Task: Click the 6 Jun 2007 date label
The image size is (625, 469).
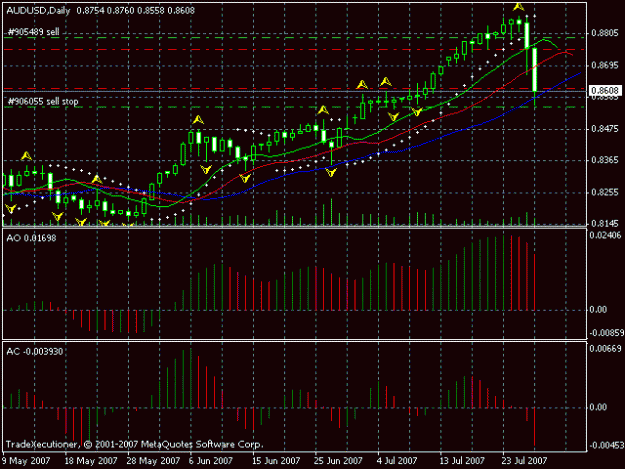Action: pos(210,461)
